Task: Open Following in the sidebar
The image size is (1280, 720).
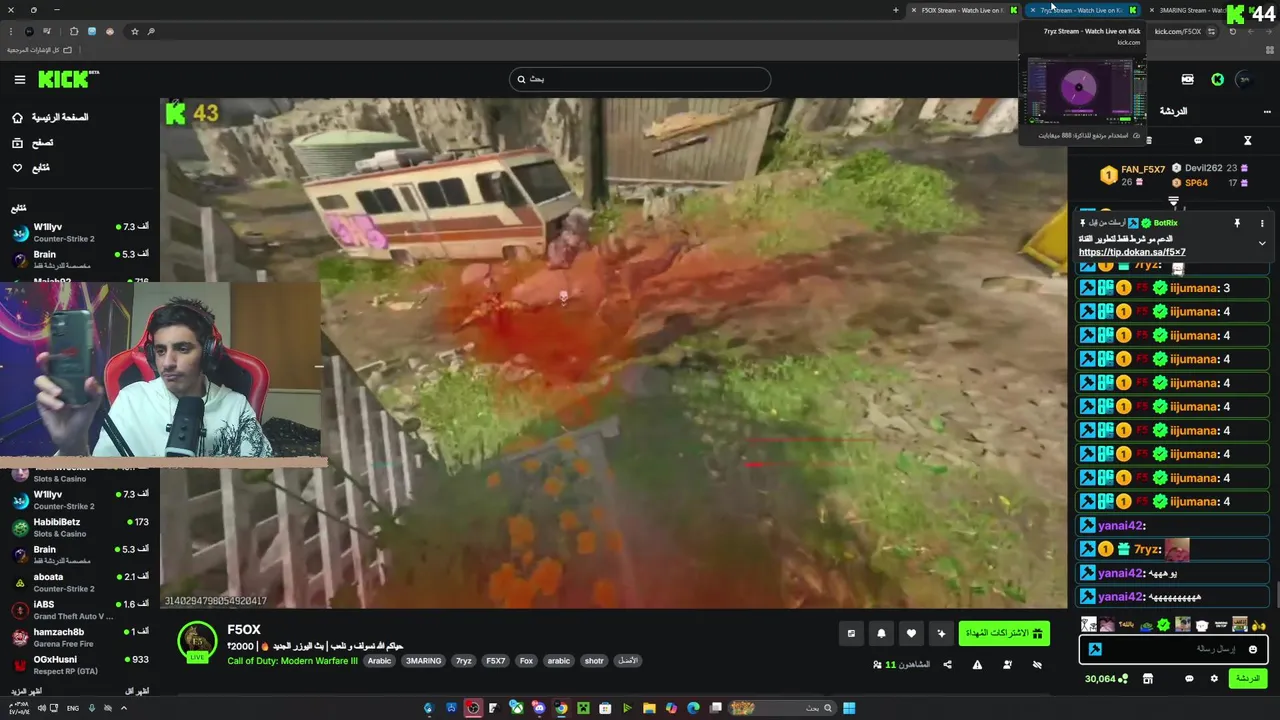Action: (x=31, y=168)
